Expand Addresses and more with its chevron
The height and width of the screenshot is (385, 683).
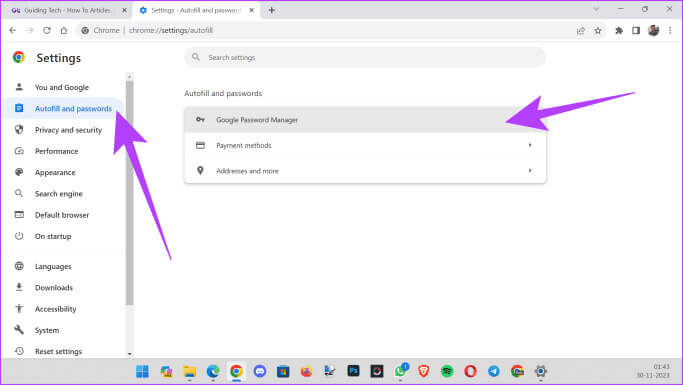tap(530, 170)
